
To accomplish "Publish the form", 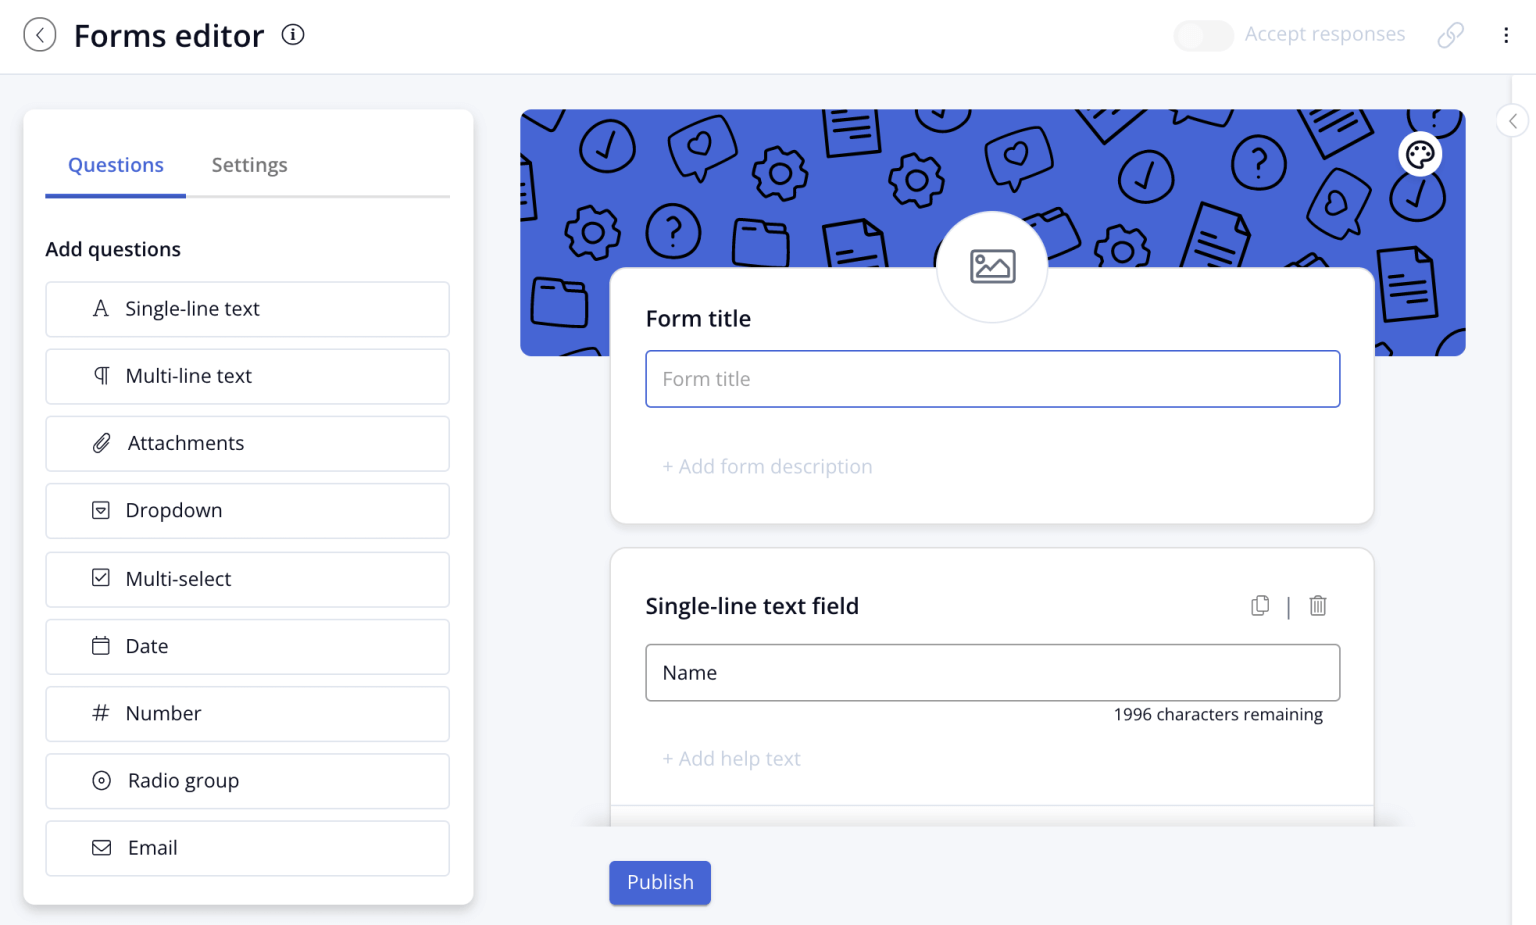I will coord(659,882).
